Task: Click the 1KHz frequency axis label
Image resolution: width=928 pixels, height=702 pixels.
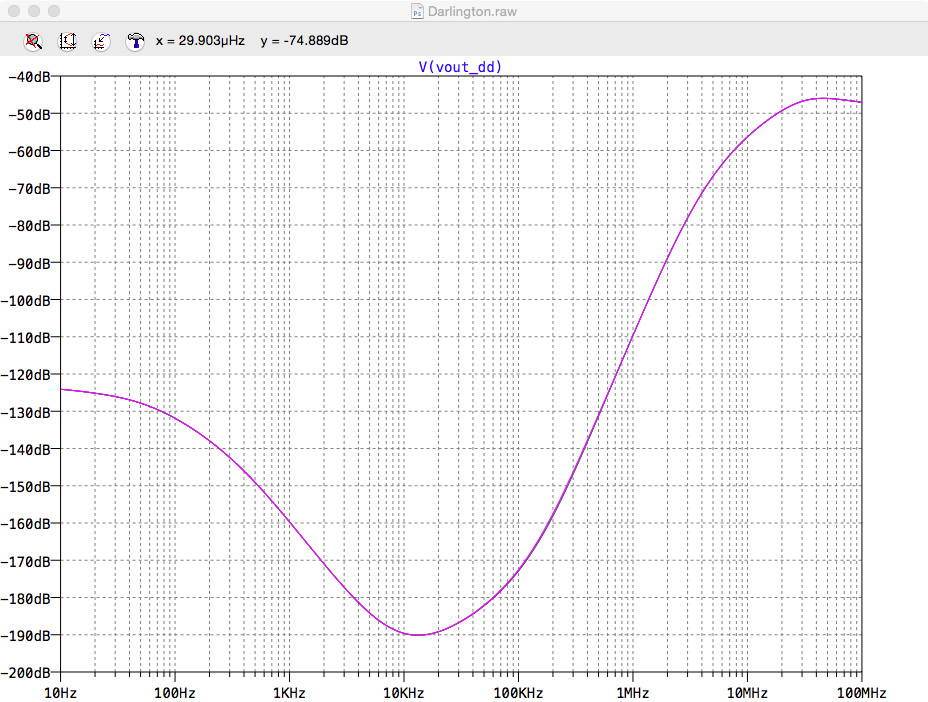Action: click(x=289, y=693)
